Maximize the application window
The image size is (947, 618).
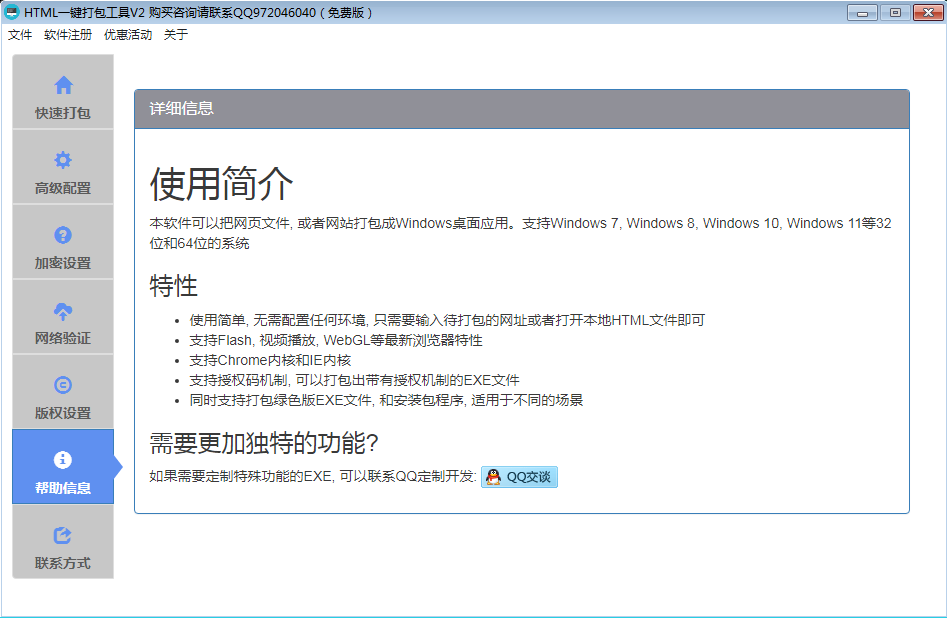click(x=894, y=12)
